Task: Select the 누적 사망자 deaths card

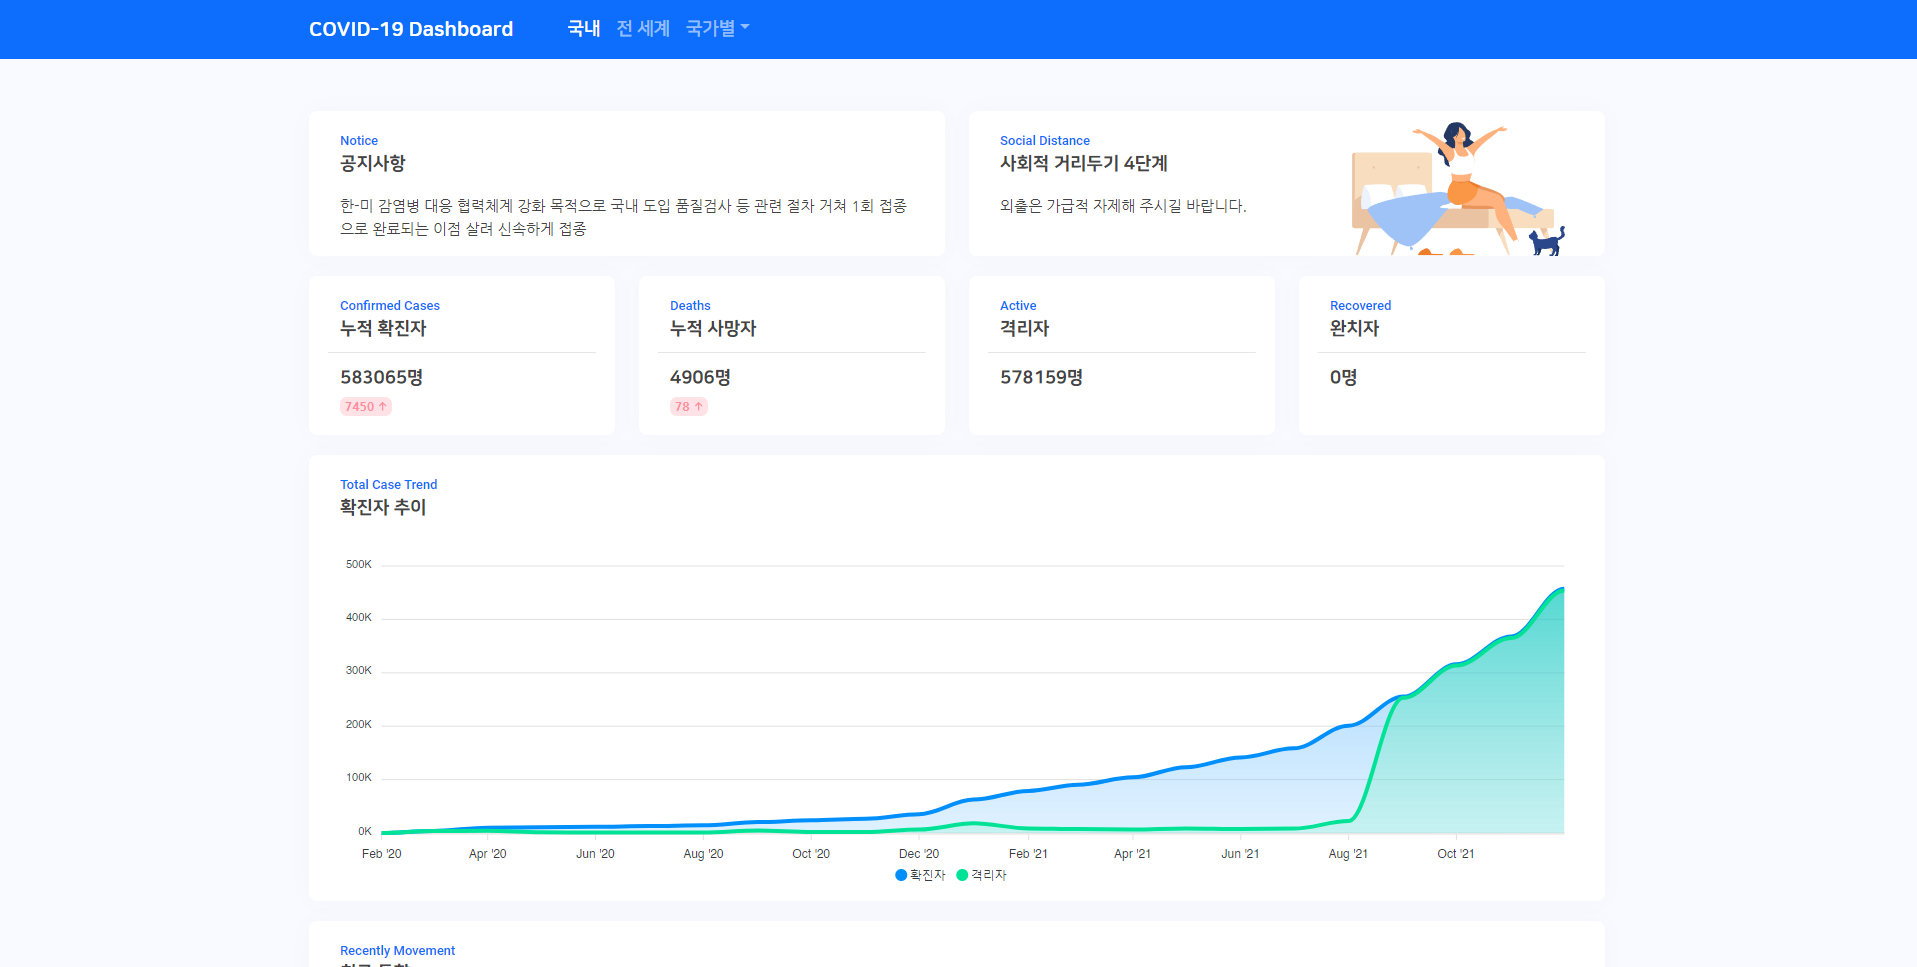Action: point(791,355)
